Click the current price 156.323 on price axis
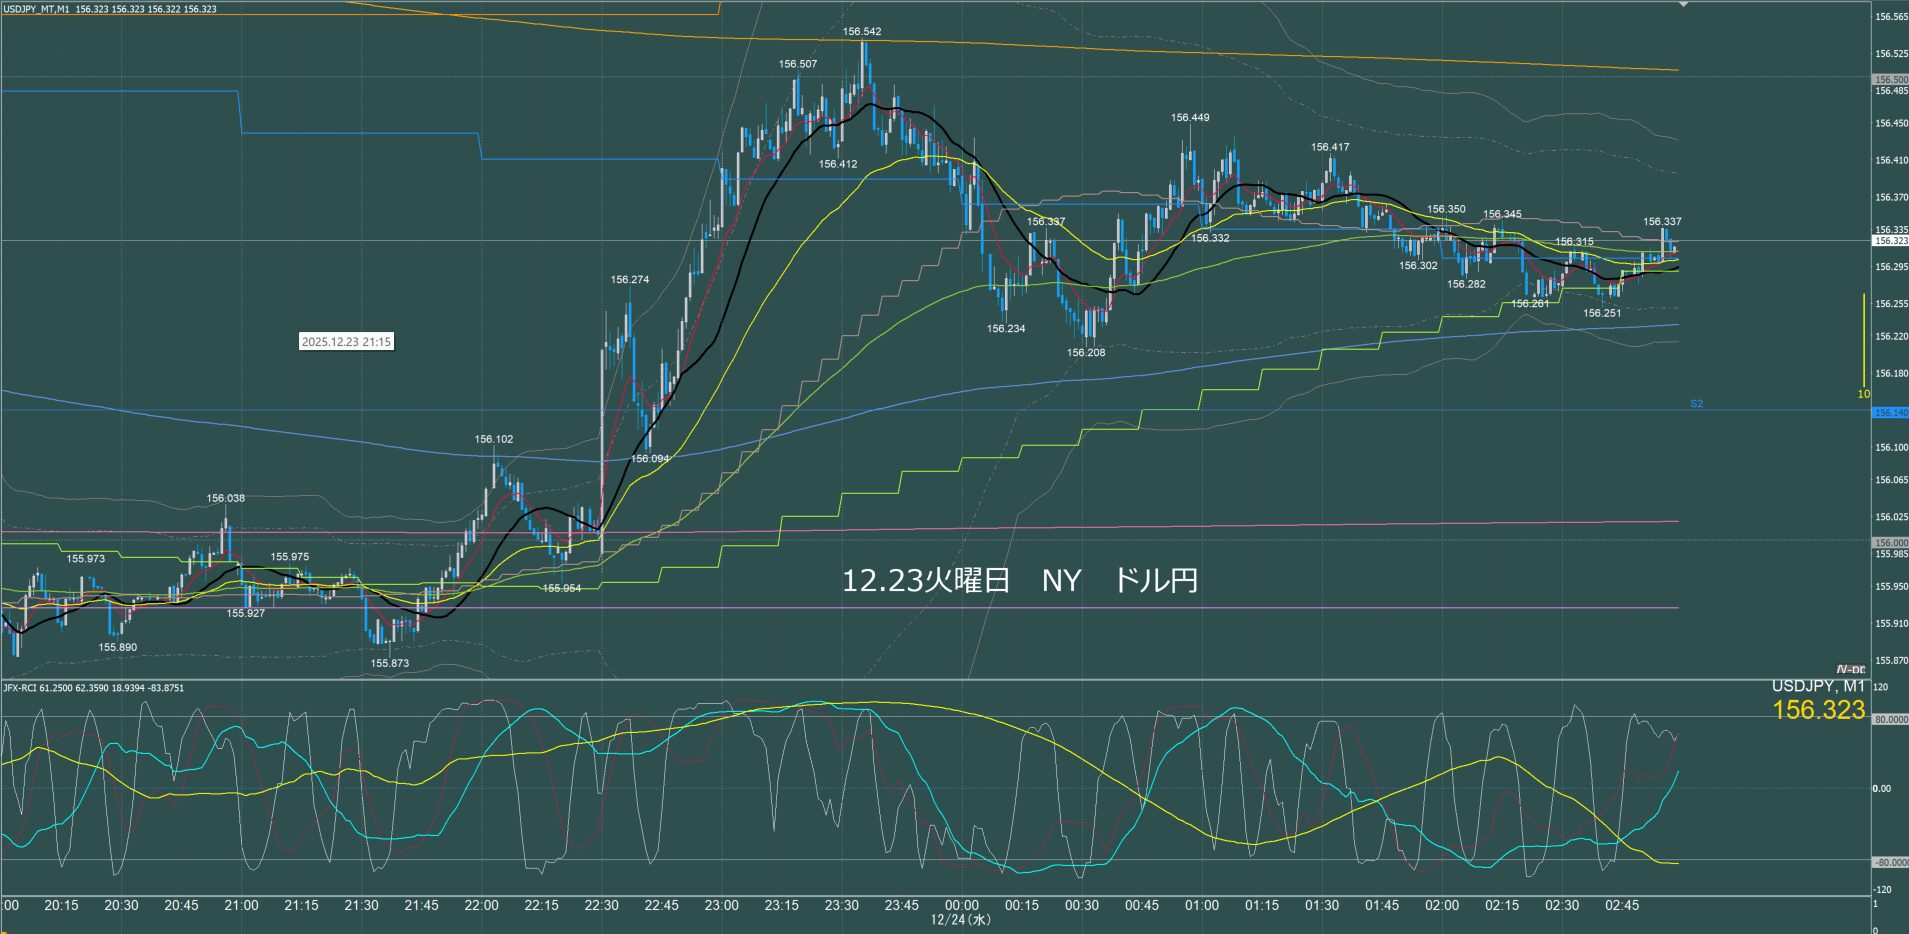 [1890, 241]
